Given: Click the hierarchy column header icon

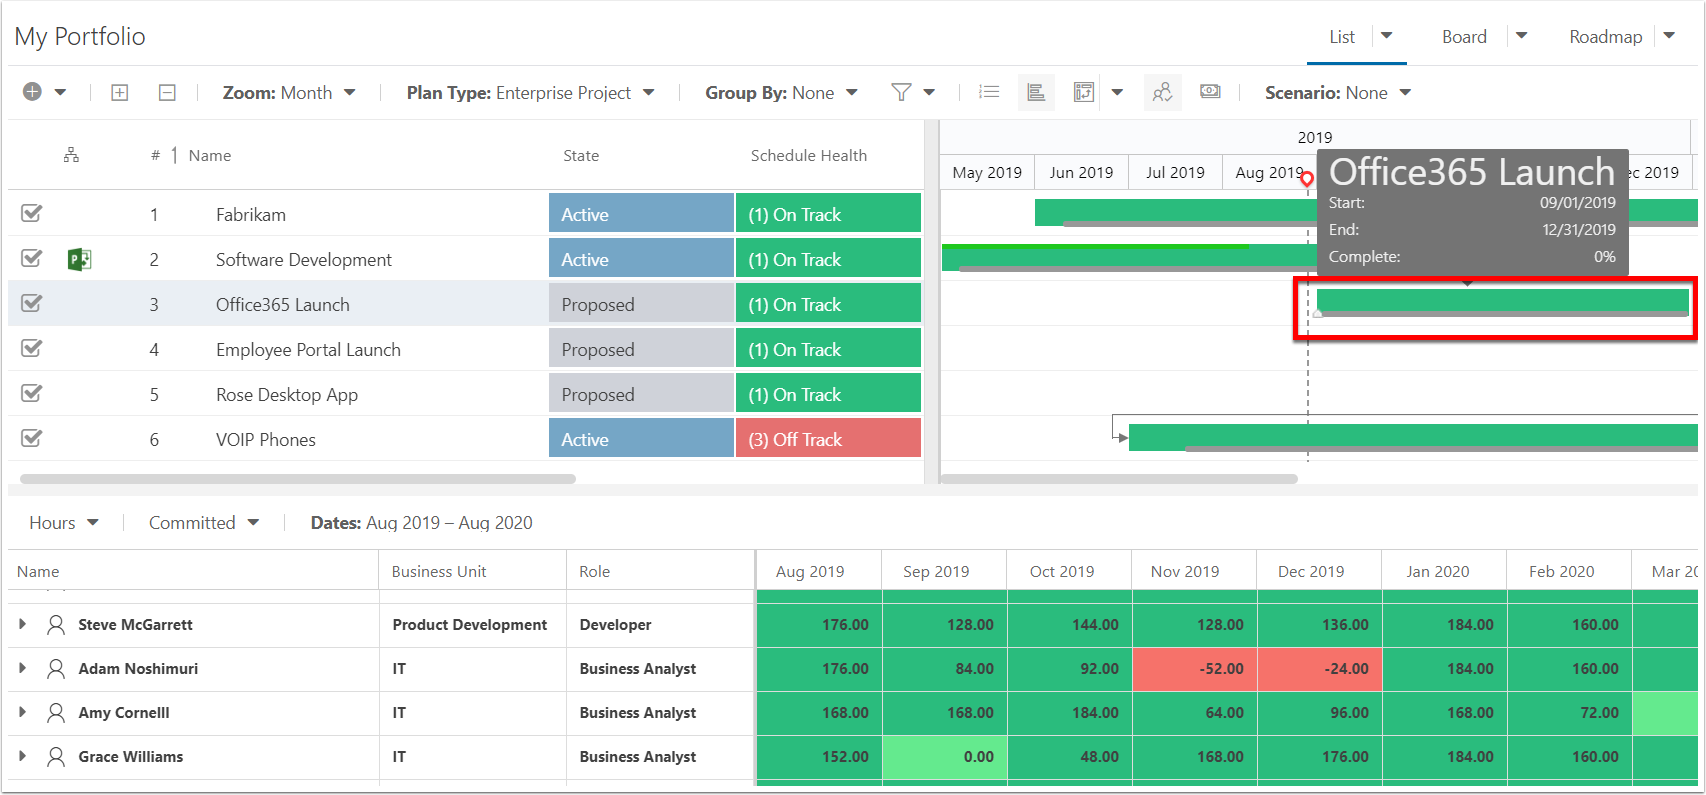Looking at the screenshot, I should click(x=71, y=155).
